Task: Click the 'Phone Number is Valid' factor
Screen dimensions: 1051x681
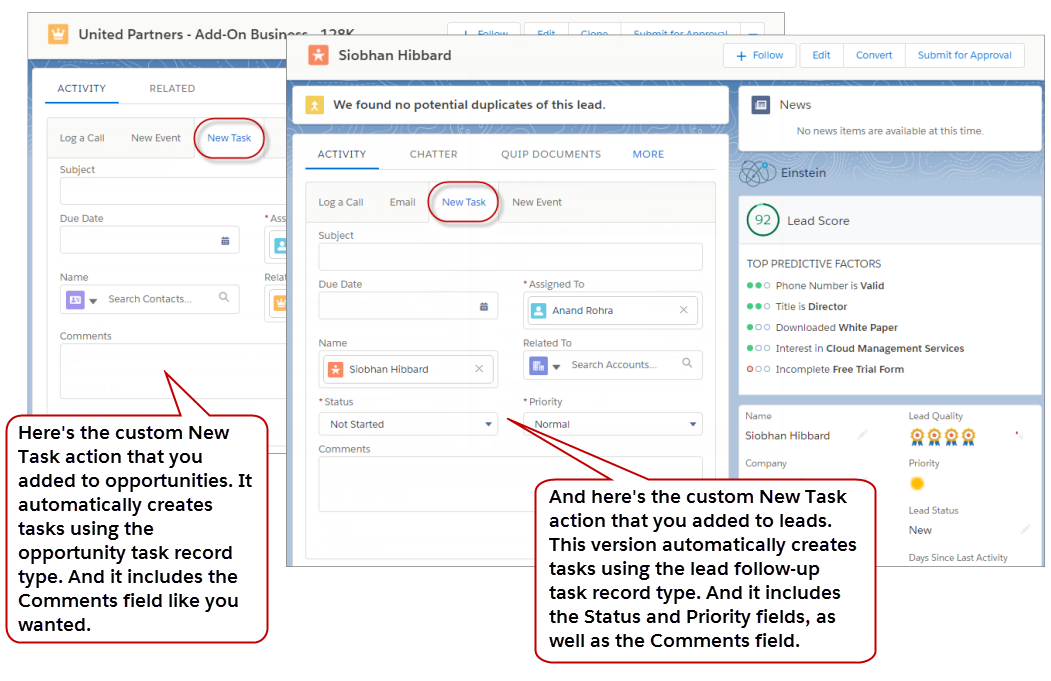Action: point(829,286)
